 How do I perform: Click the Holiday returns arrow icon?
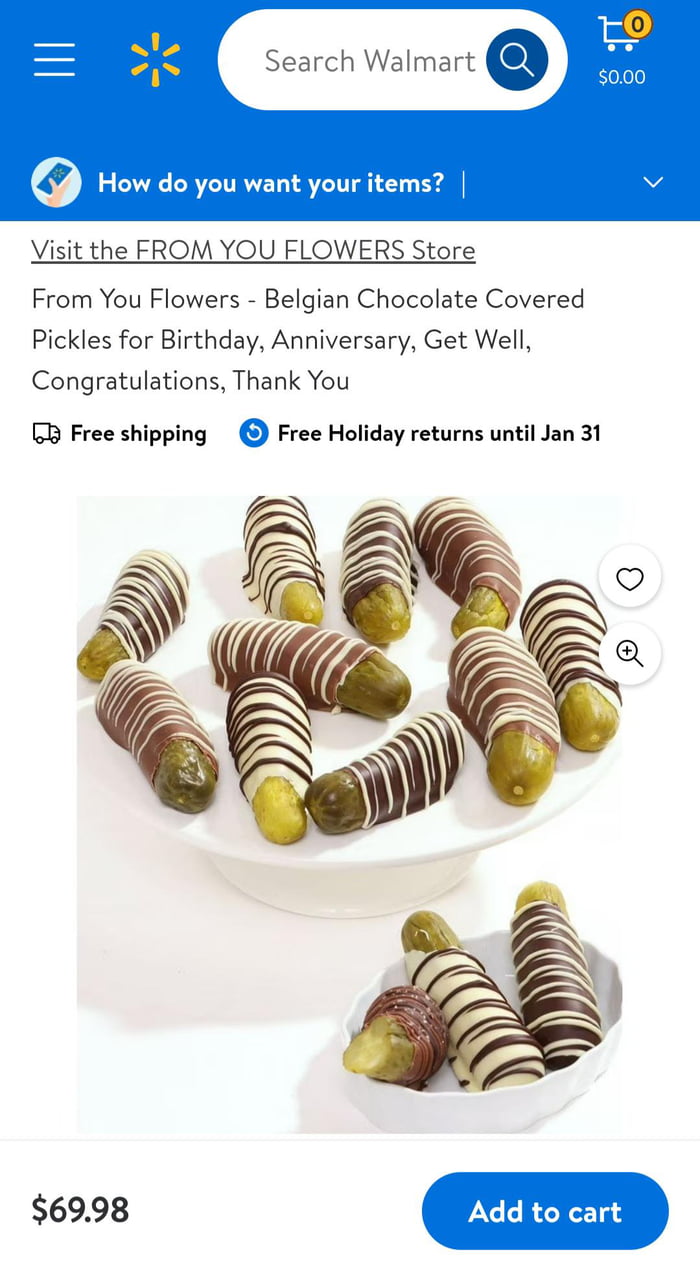pyautogui.click(x=253, y=433)
